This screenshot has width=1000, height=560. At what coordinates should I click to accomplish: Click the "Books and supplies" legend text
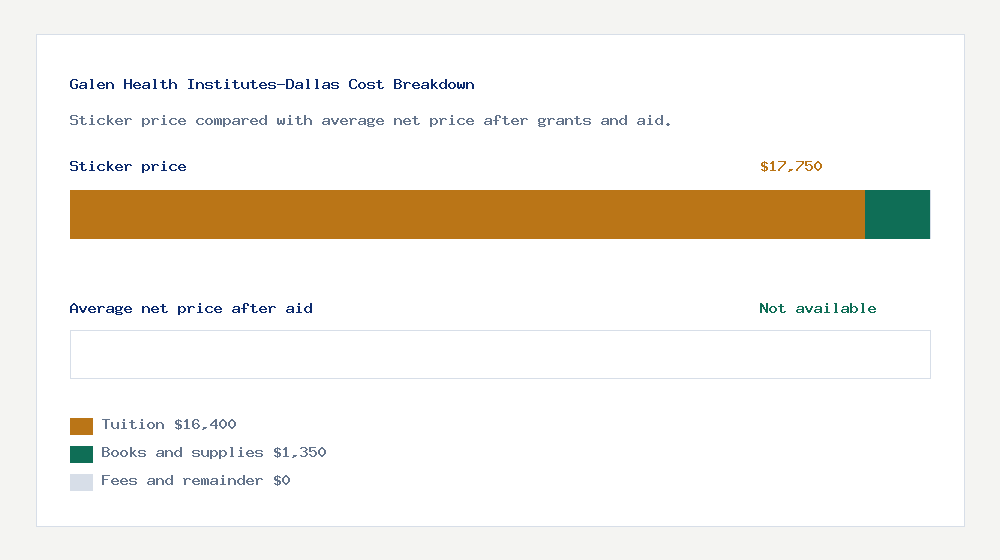pos(182,452)
